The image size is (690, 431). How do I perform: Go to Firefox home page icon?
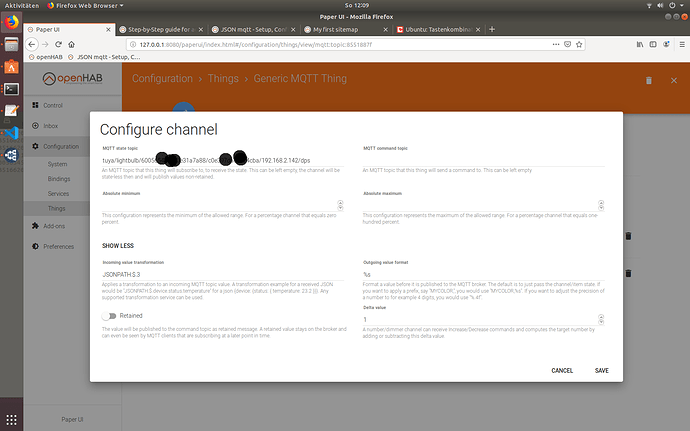(x=71, y=44)
